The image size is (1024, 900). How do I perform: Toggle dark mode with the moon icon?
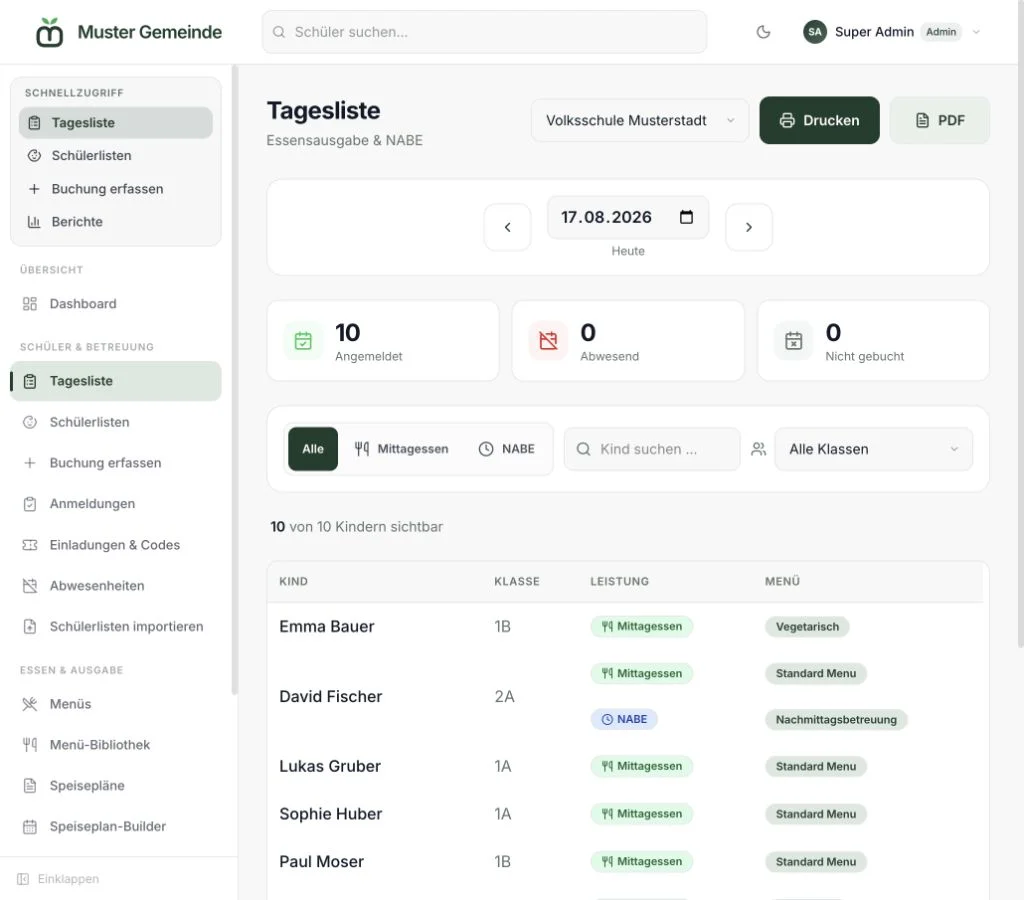(763, 32)
